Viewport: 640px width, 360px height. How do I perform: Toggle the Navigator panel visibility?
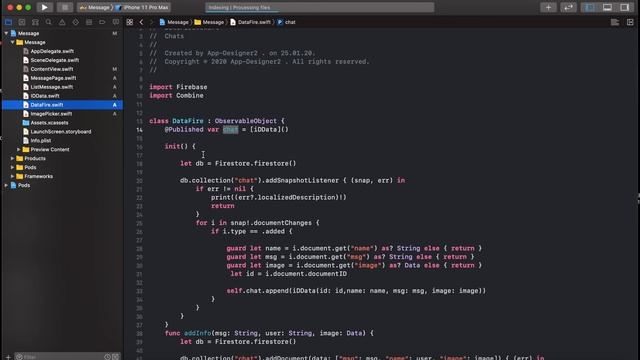click(589, 7)
